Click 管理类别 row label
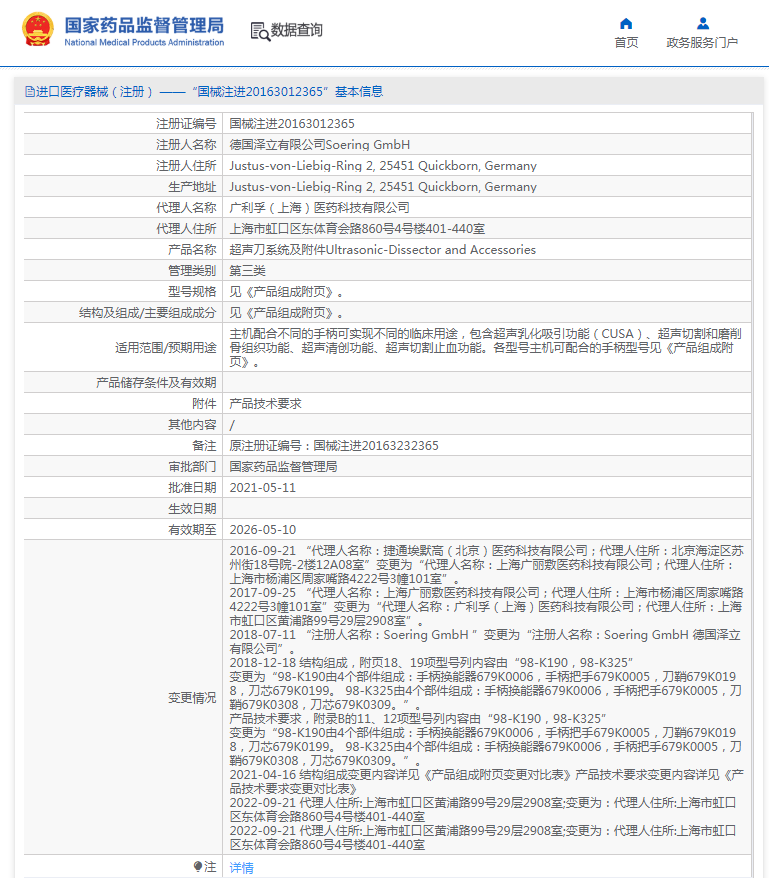This screenshot has height=878, width=769. click(x=192, y=271)
